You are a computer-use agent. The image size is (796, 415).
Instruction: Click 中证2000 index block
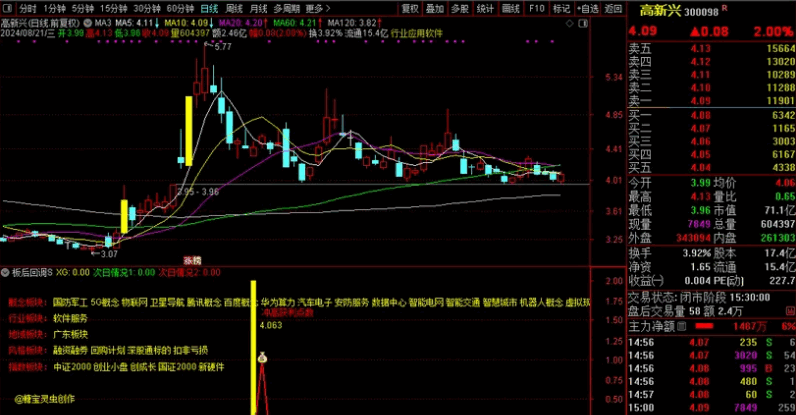pos(72,367)
